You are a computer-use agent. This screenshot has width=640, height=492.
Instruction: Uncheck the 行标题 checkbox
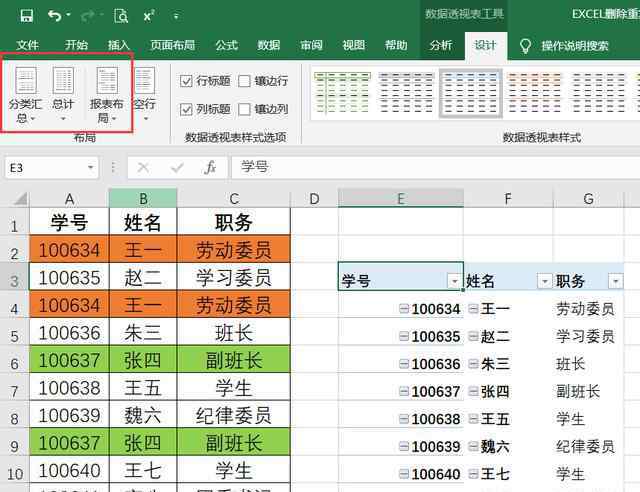pos(187,81)
